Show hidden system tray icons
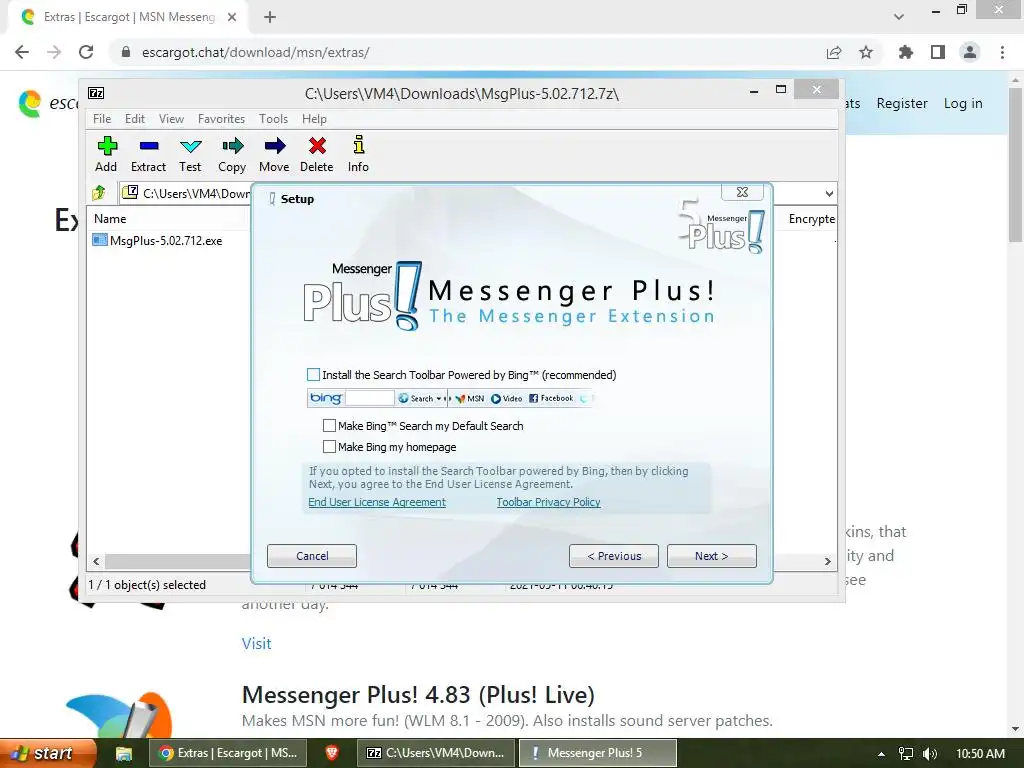The image size is (1024, 768). (881, 754)
